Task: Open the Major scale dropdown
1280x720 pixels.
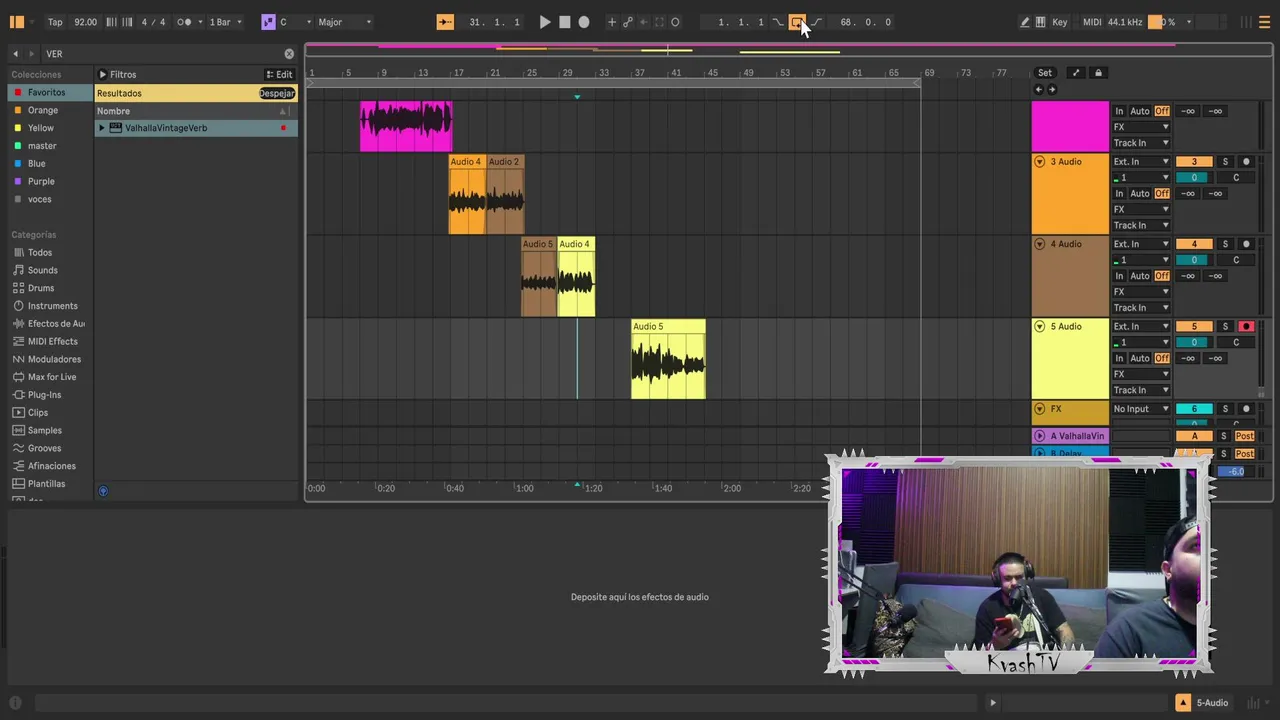Action: pyautogui.click(x=344, y=22)
